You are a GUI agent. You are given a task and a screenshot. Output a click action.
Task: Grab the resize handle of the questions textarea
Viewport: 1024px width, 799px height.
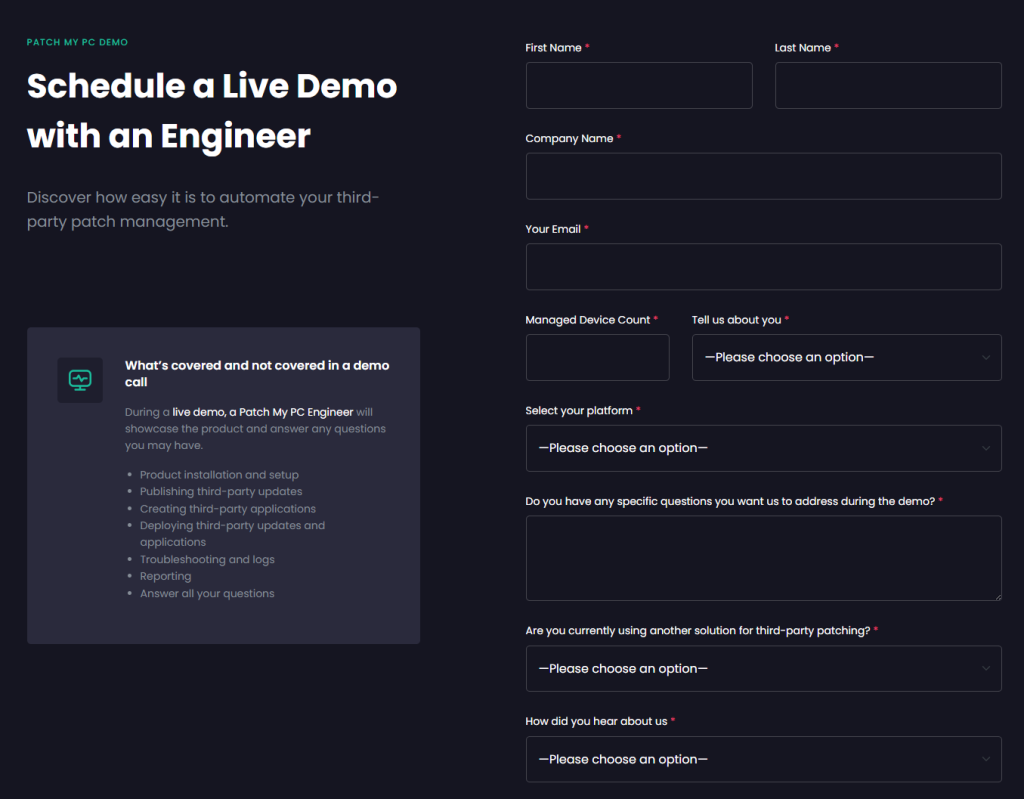tap(996, 595)
